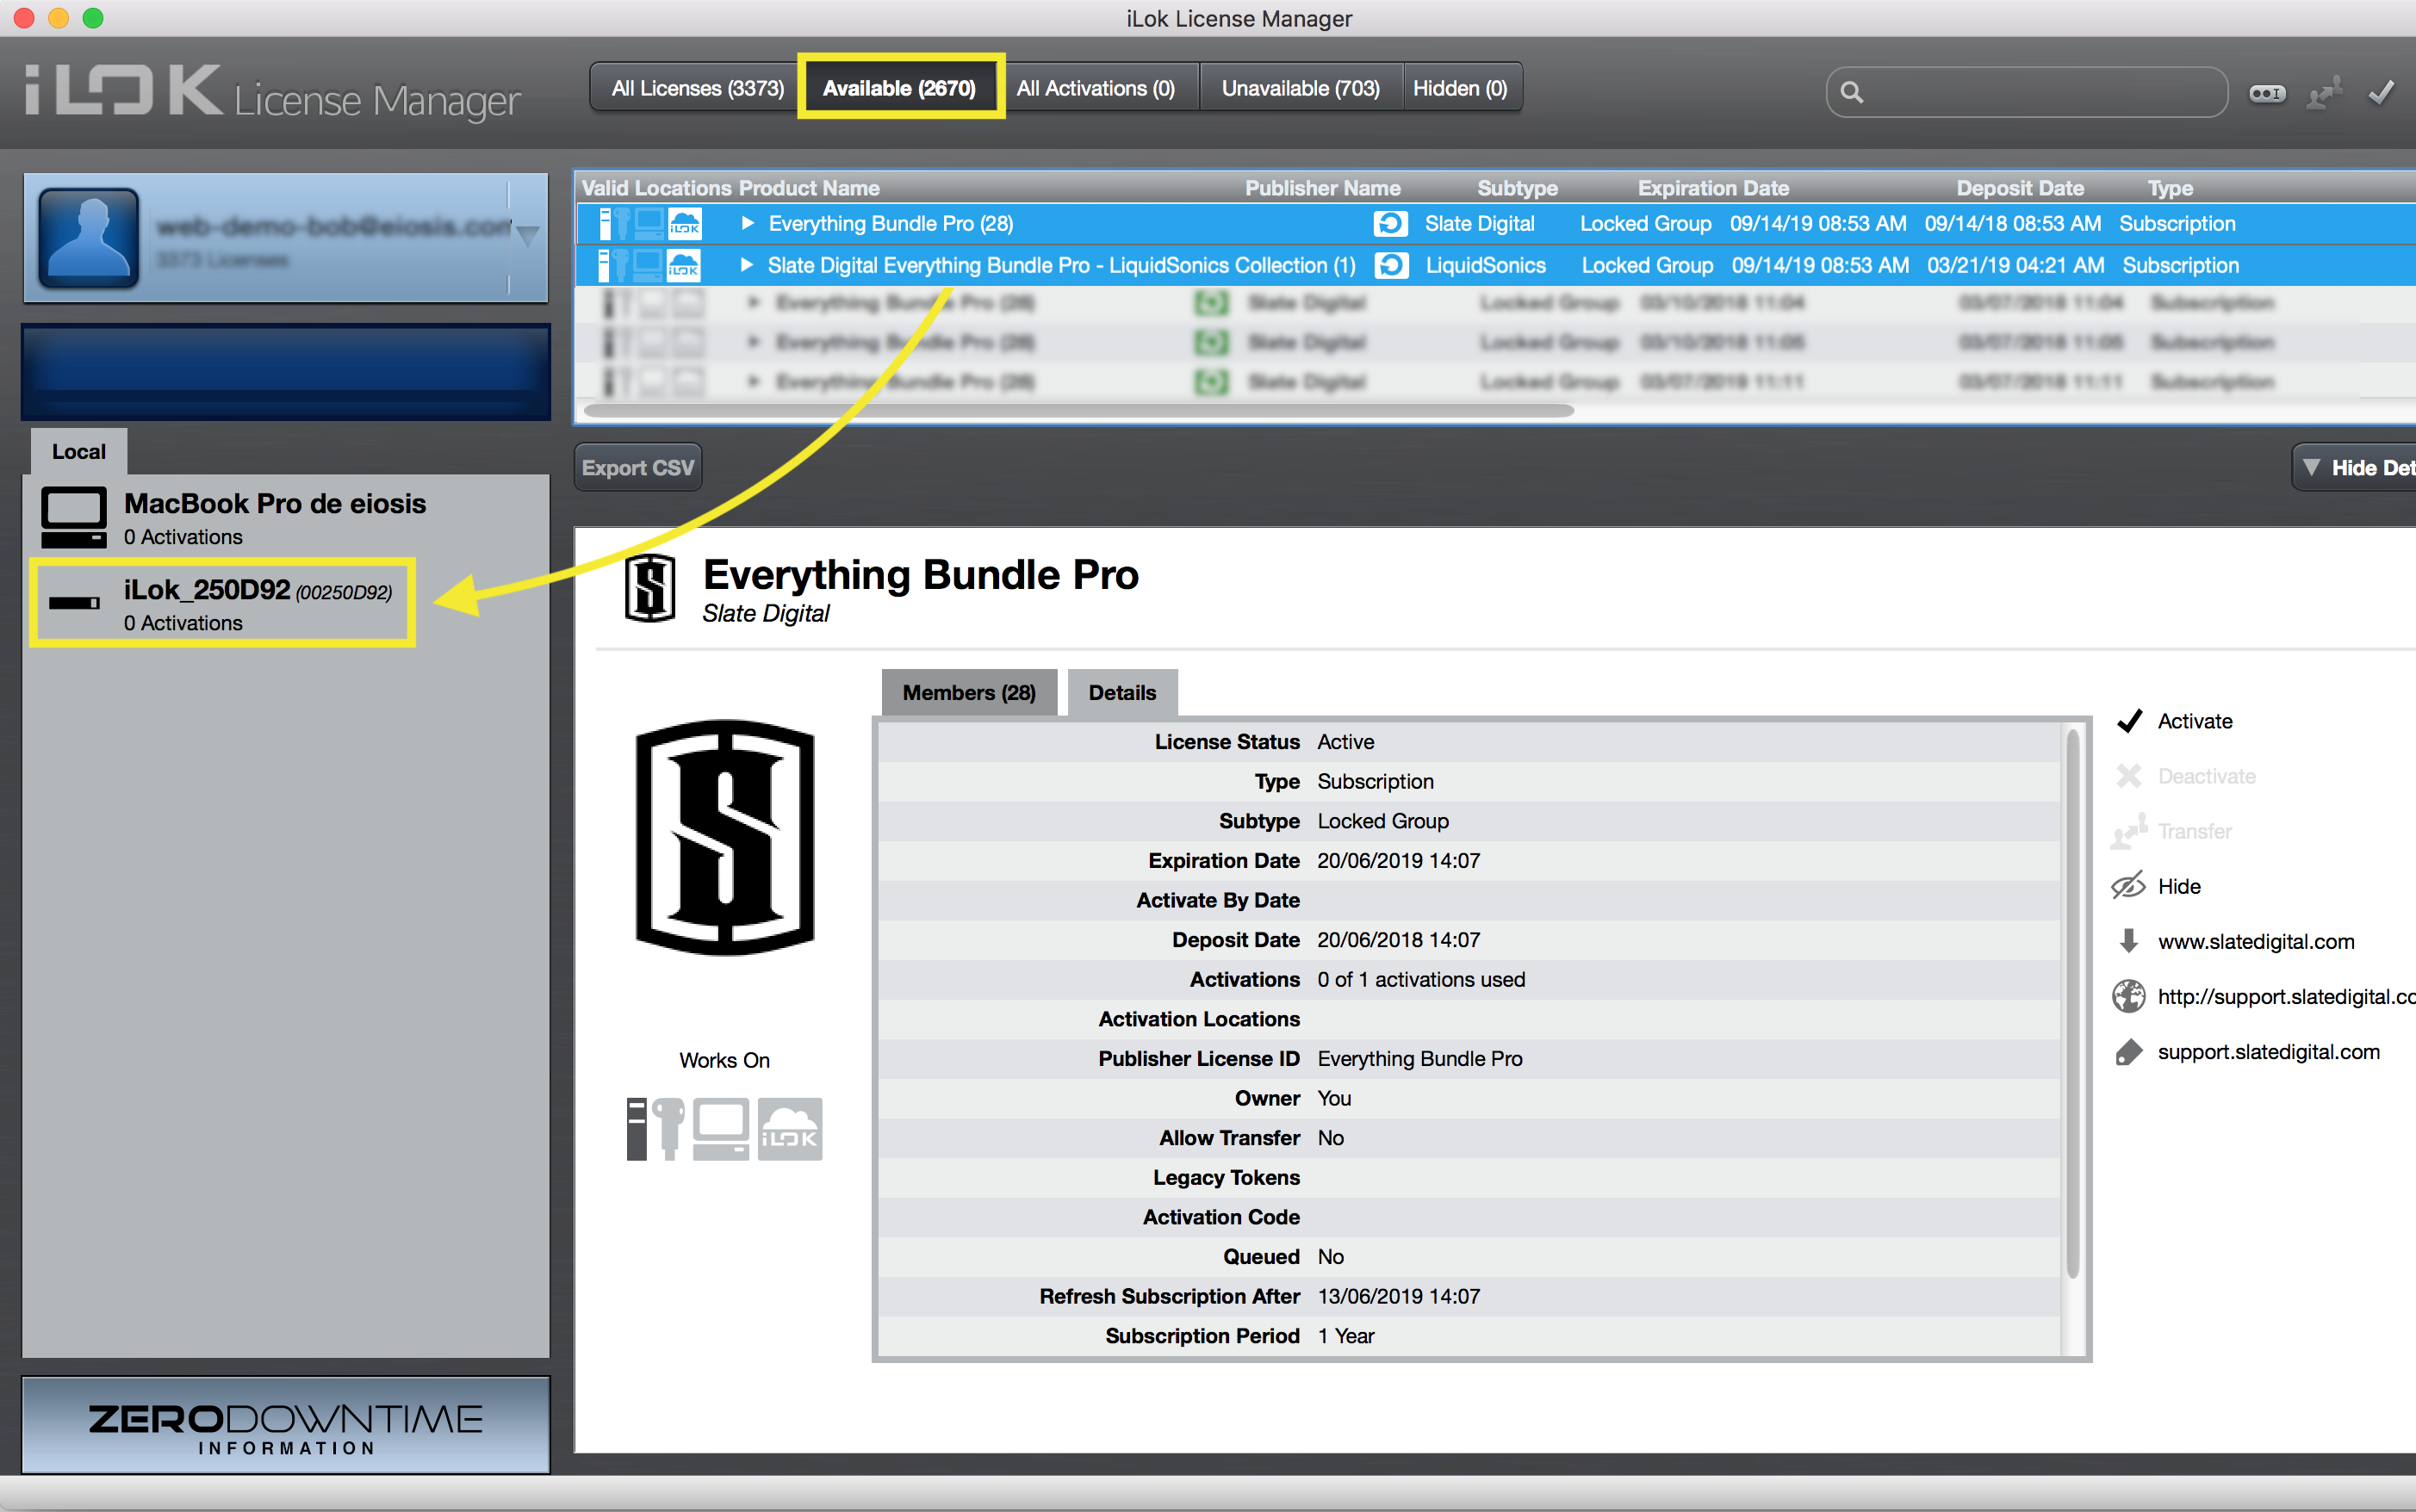Click iLok Cloud icon in Everything Bundle Pro row
2416x1512 pixels.
tap(685, 224)
